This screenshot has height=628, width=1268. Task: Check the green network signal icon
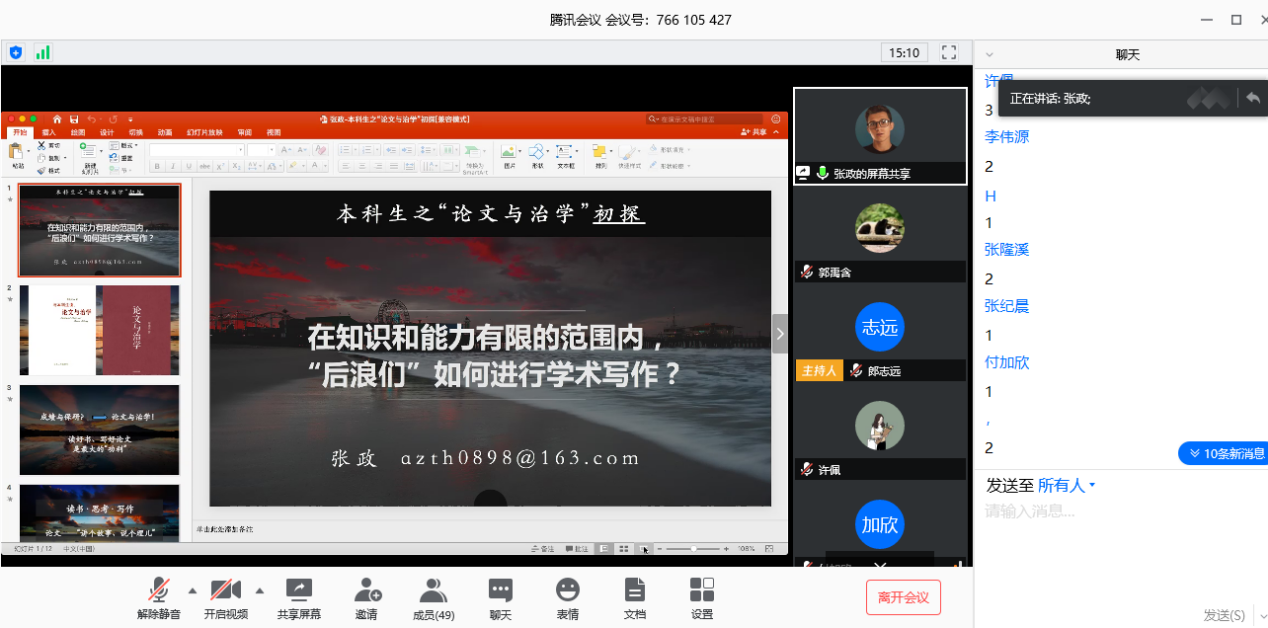tap(43, 52)
